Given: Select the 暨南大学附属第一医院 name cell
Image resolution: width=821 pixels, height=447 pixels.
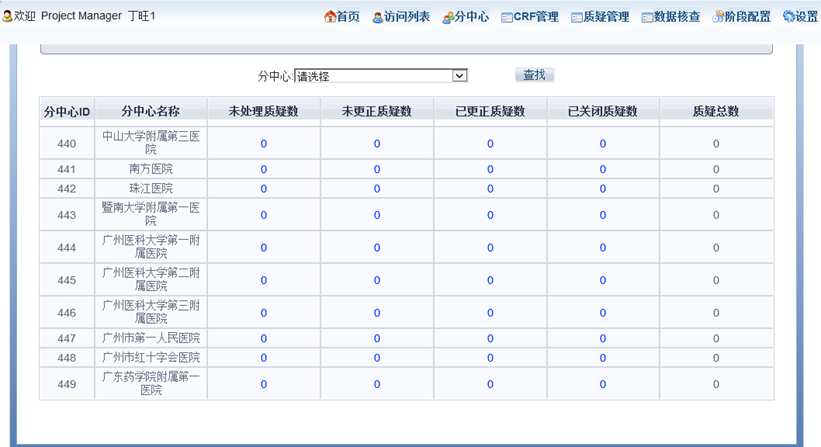Looking at the screenshot, I should 151,215.
